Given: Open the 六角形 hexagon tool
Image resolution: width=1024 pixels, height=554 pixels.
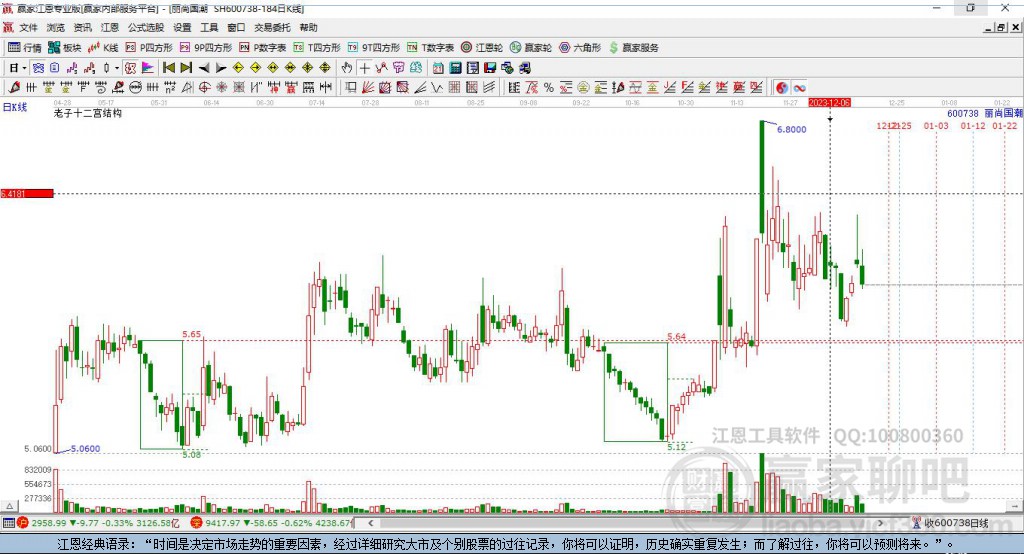Looking at the screenshot, I should [x=580, y=48].
